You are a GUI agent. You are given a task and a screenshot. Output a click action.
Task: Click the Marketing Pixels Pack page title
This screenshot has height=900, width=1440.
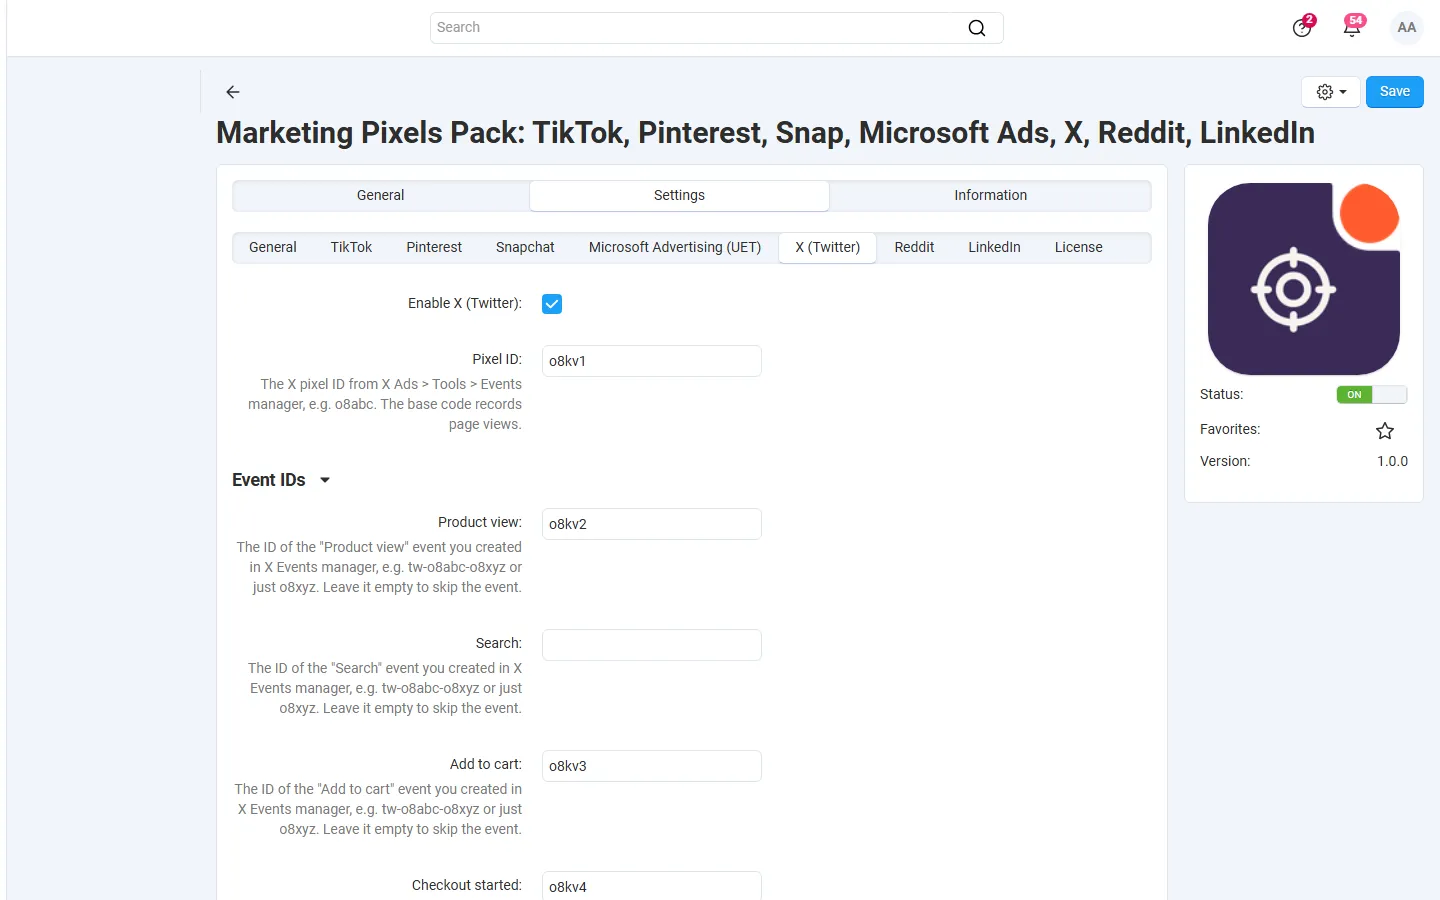[765, 133]
